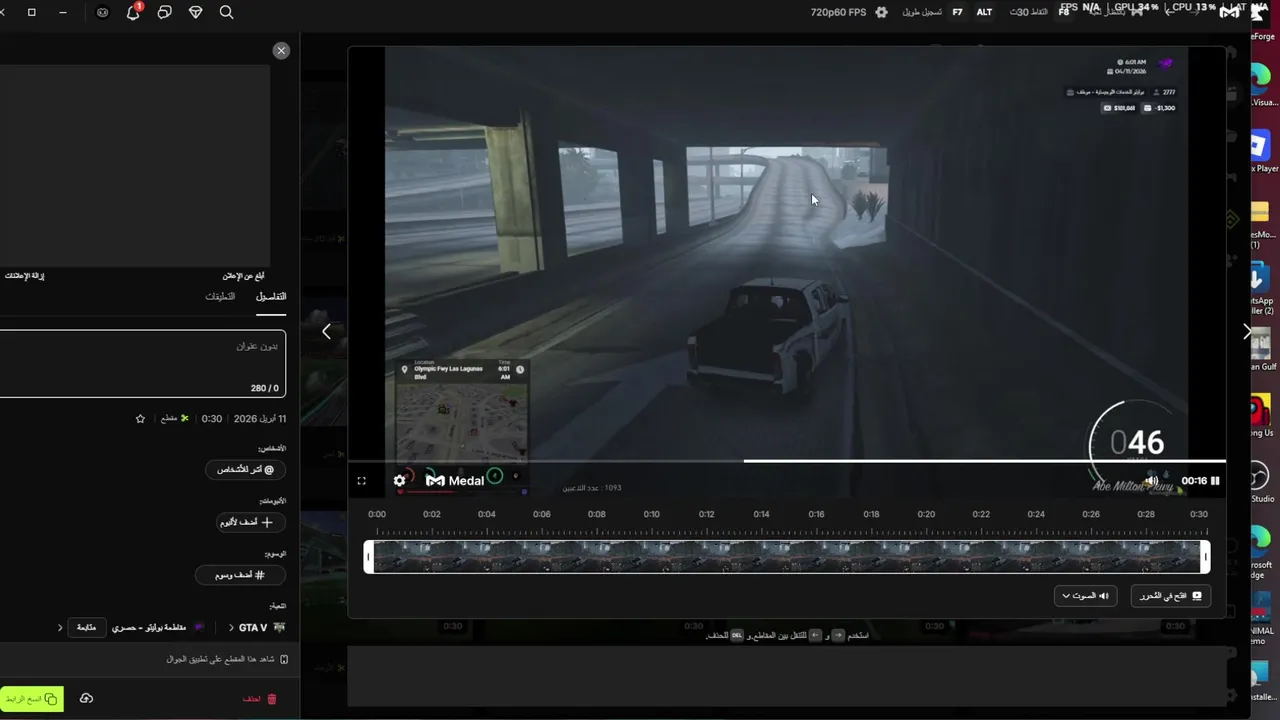
Task: Click the red delete (احذف) trash button
Action: pyautogui.click(x=260, y=699)
